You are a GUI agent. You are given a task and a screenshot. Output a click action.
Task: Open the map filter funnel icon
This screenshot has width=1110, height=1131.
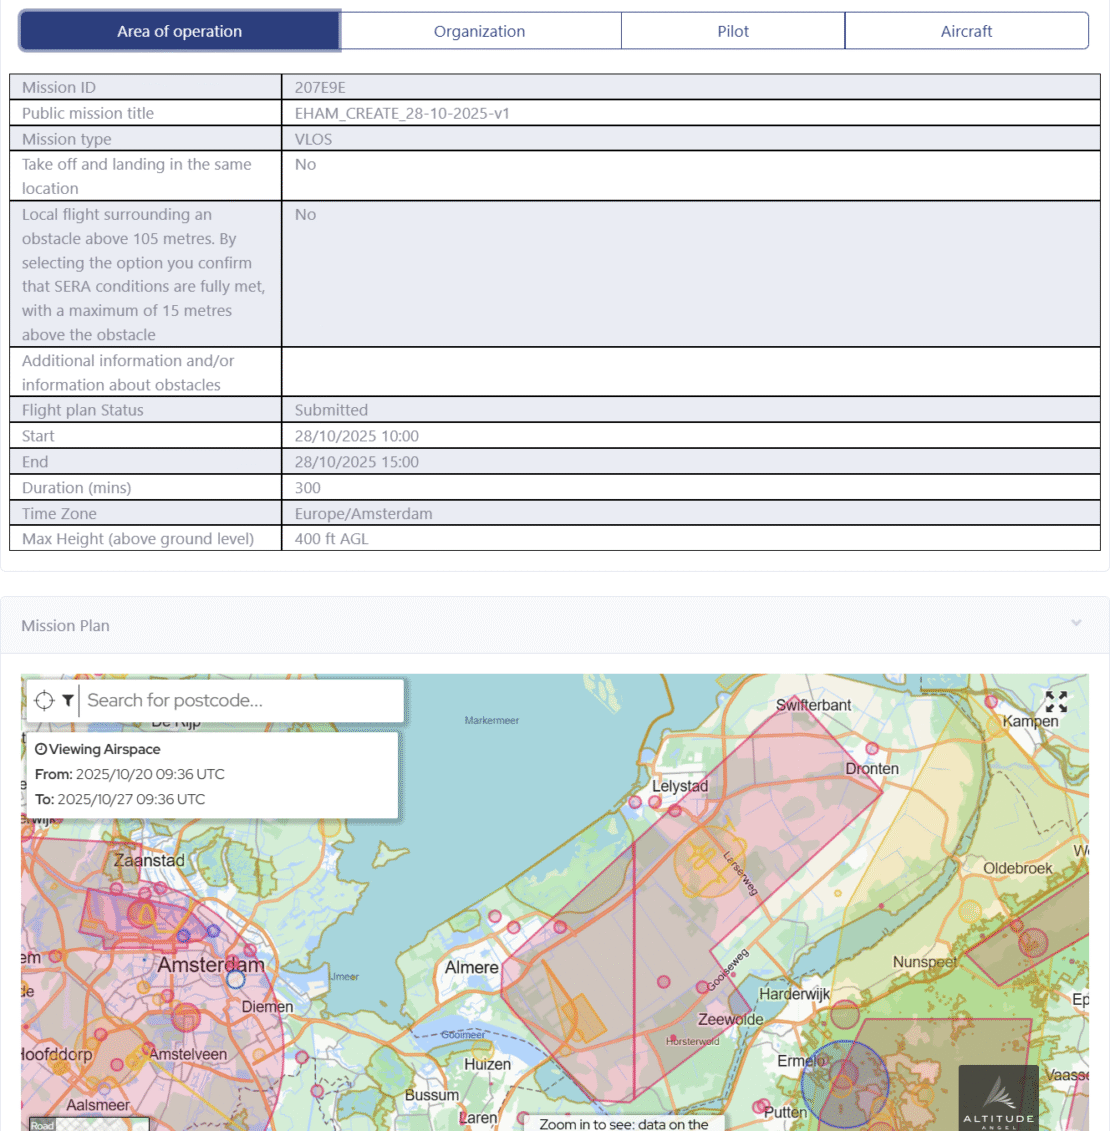click(x=67, y=701)
